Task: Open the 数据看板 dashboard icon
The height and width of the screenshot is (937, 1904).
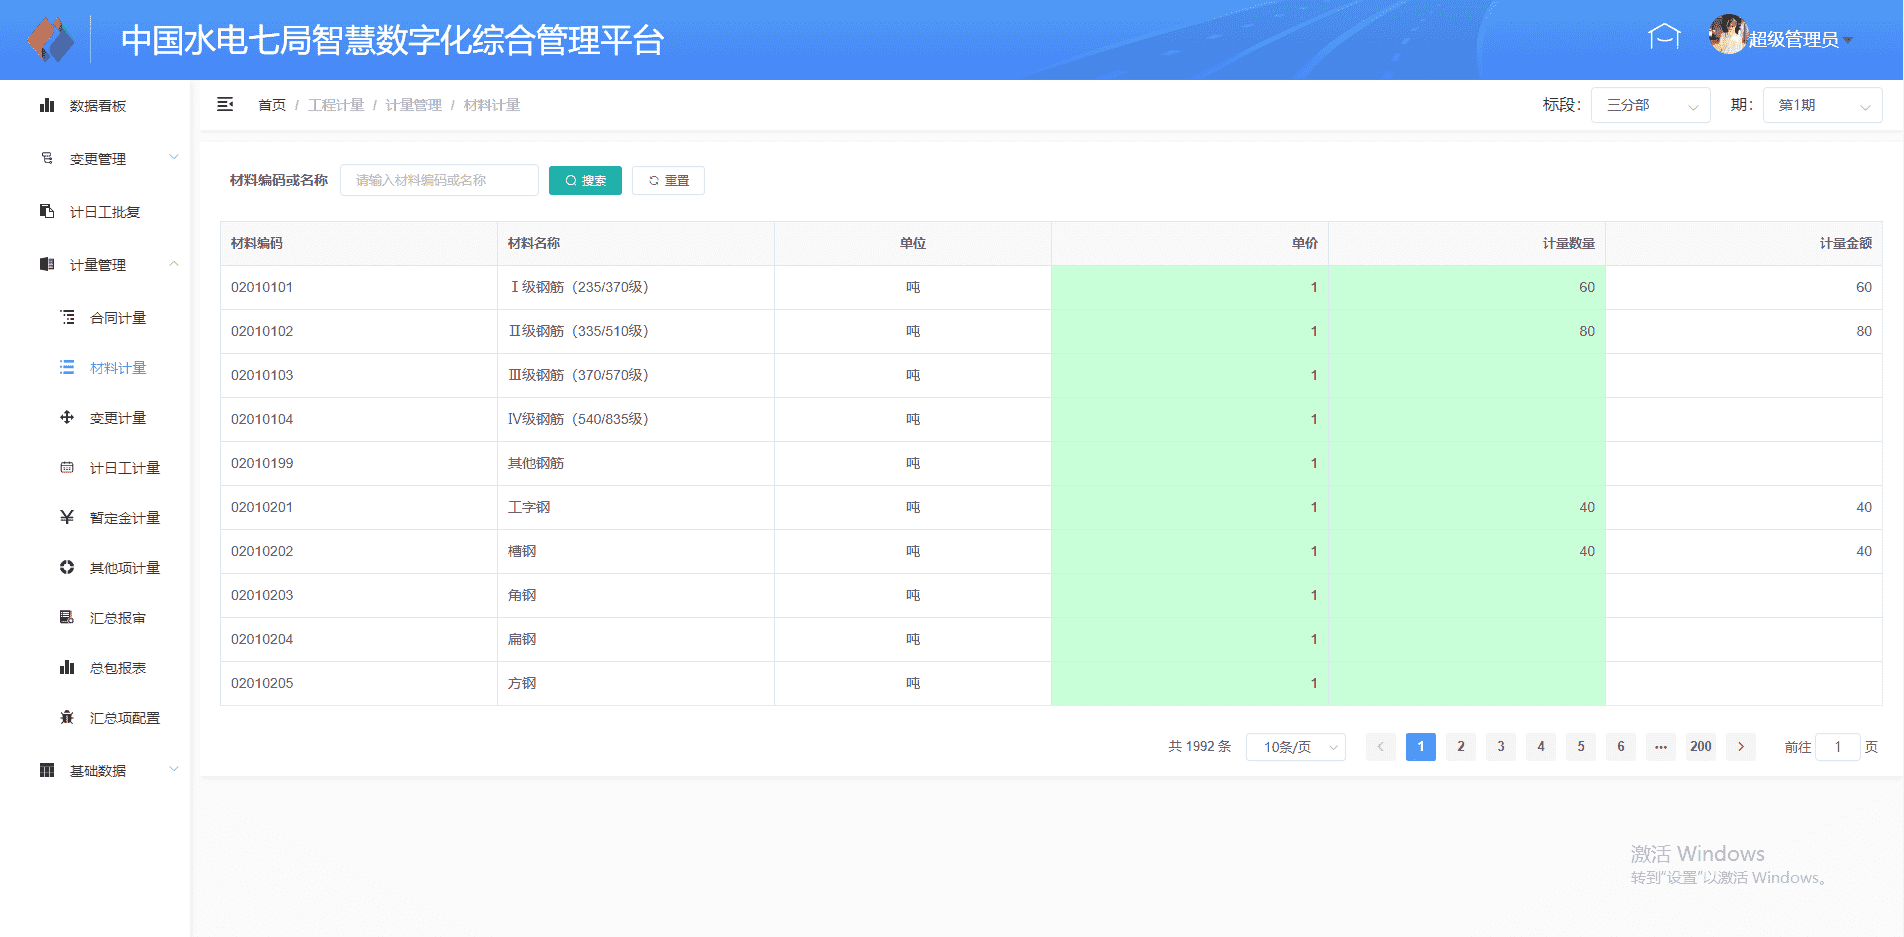Action: click(x=47, y=105)
